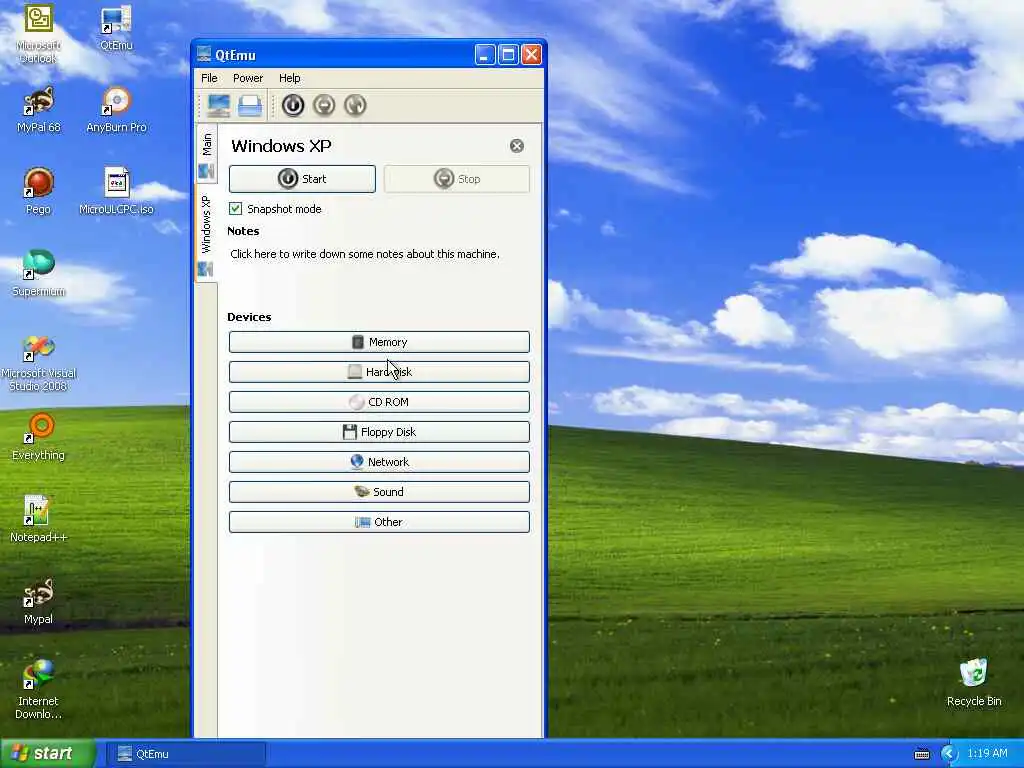This screenshot has width=1024, height=768.
Task: Click the 1:19 AM taskbar clock
Action: [x=987, y=754]
